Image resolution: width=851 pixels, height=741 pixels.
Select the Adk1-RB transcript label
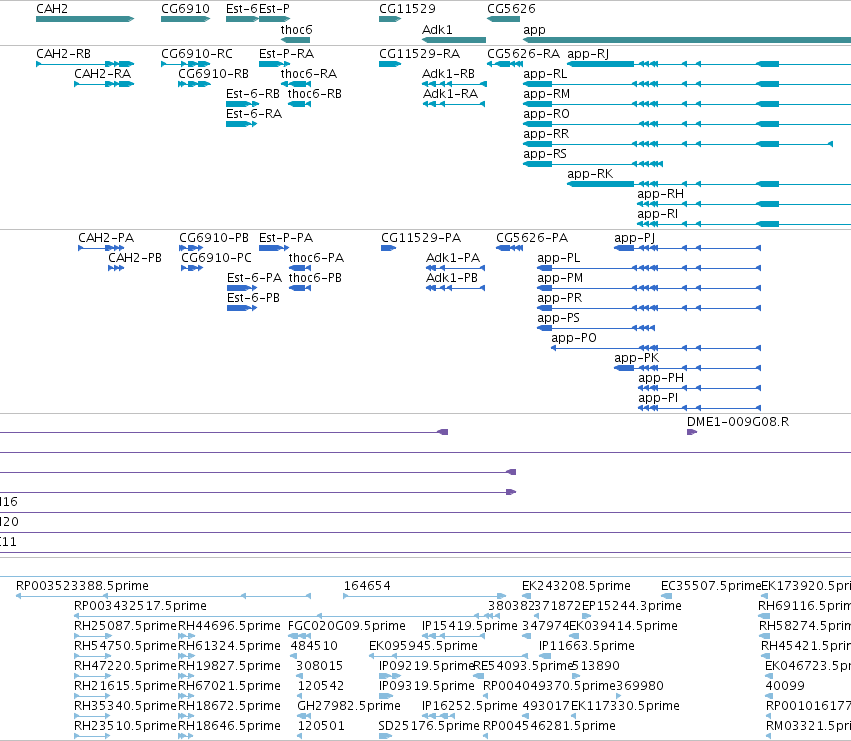pyautogui.click(x=448, y=74)
